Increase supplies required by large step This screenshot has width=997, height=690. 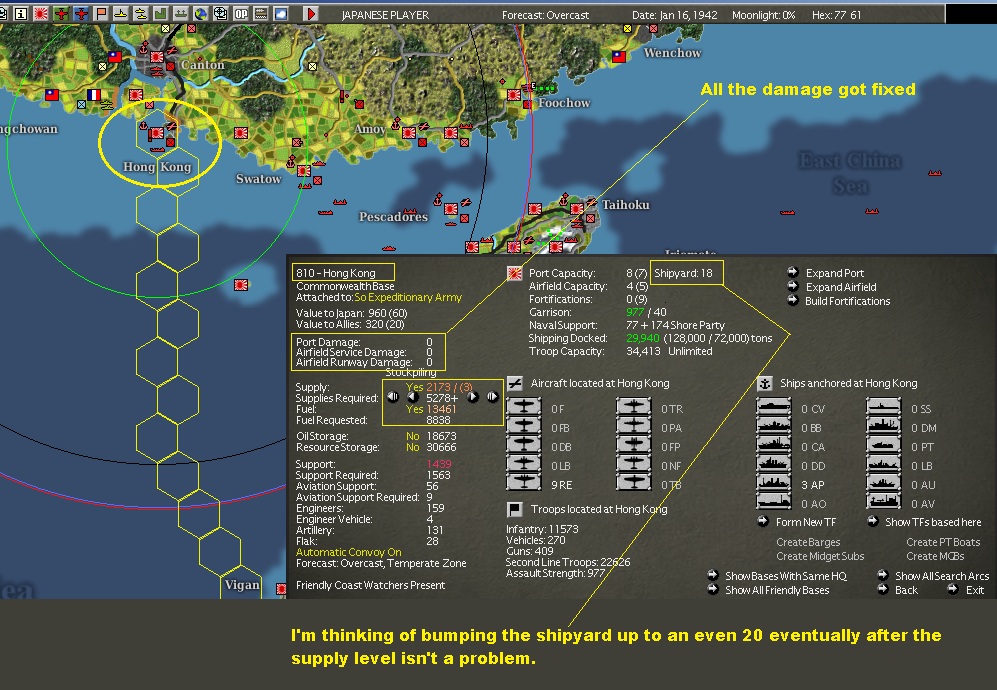point(493,397)
